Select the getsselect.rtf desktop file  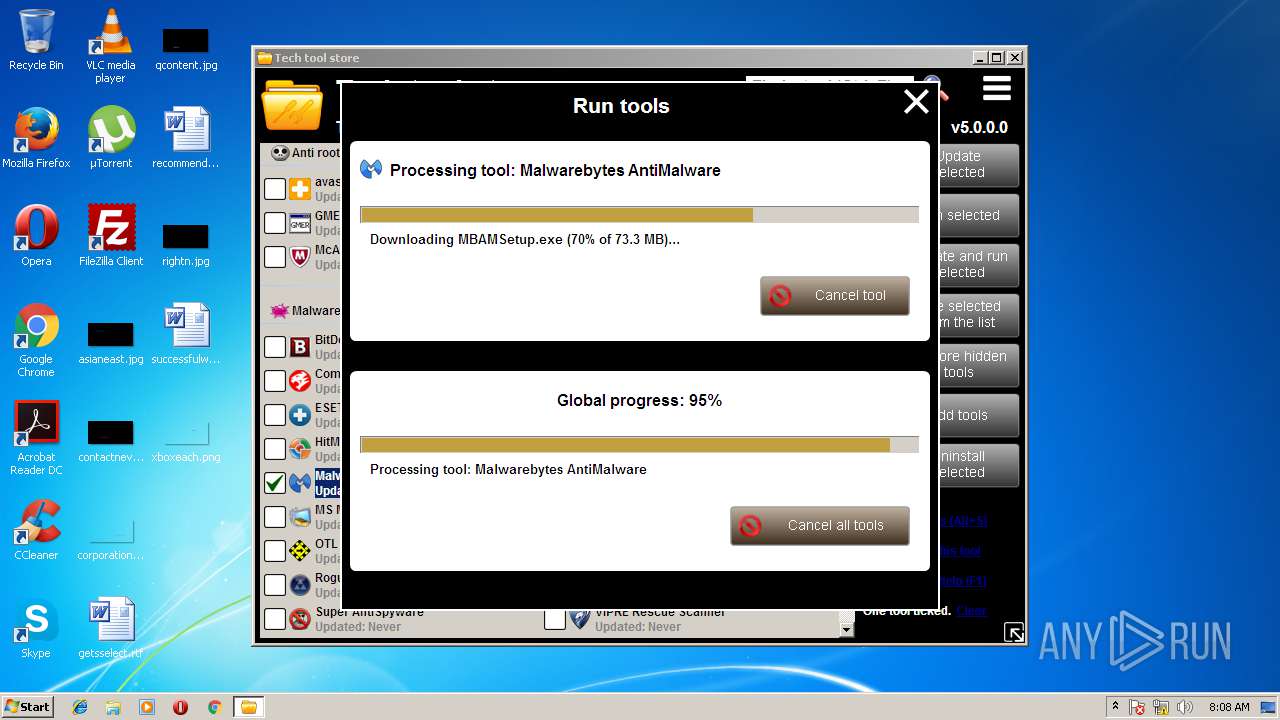pos(110,628)
